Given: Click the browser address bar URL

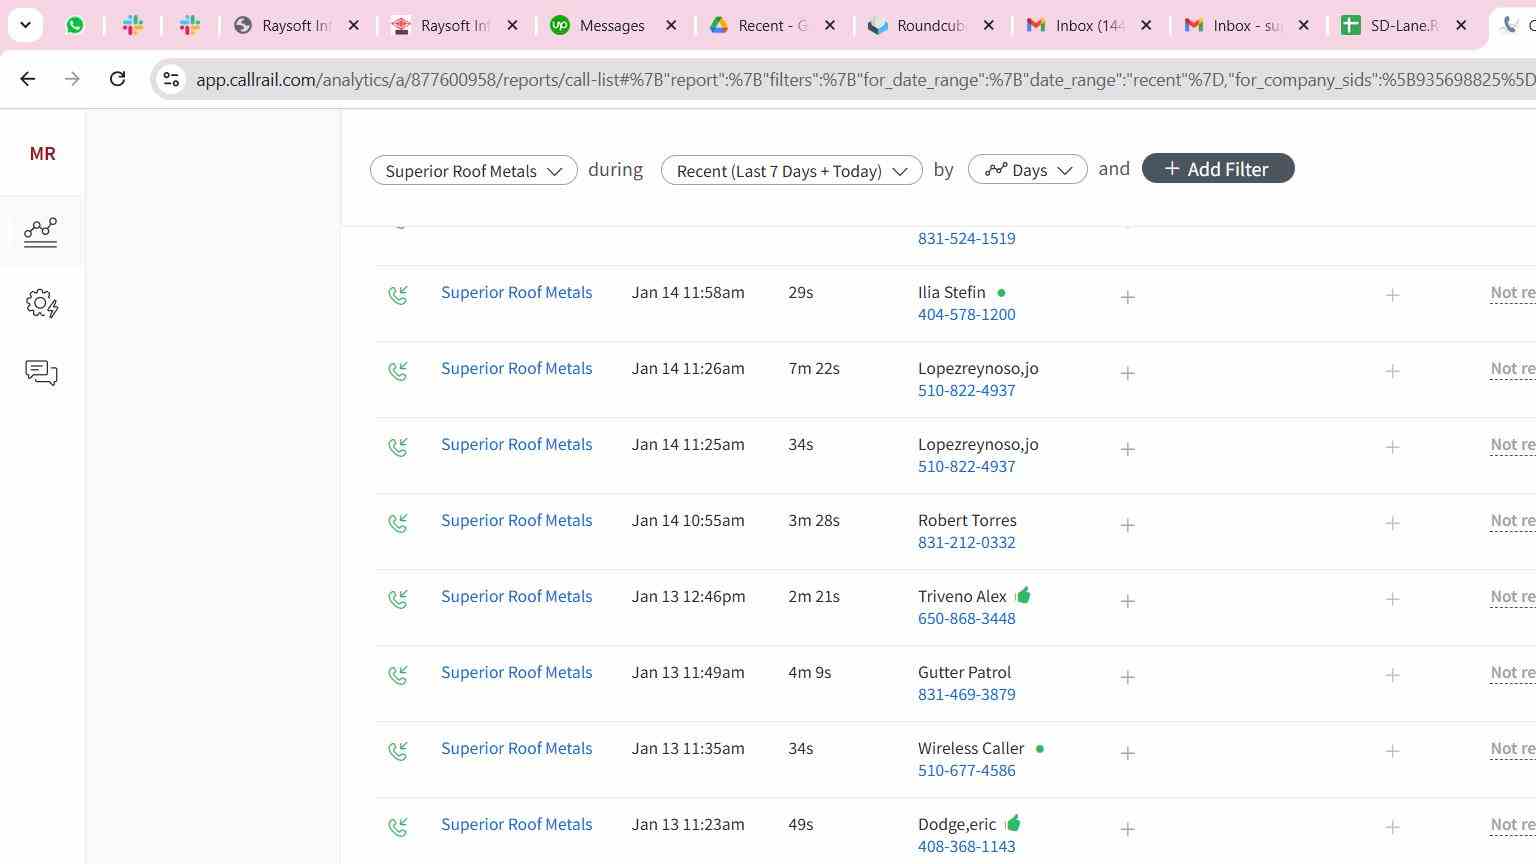Looking at the screenshot, I should pyautogui.click(x=865, y=79).
